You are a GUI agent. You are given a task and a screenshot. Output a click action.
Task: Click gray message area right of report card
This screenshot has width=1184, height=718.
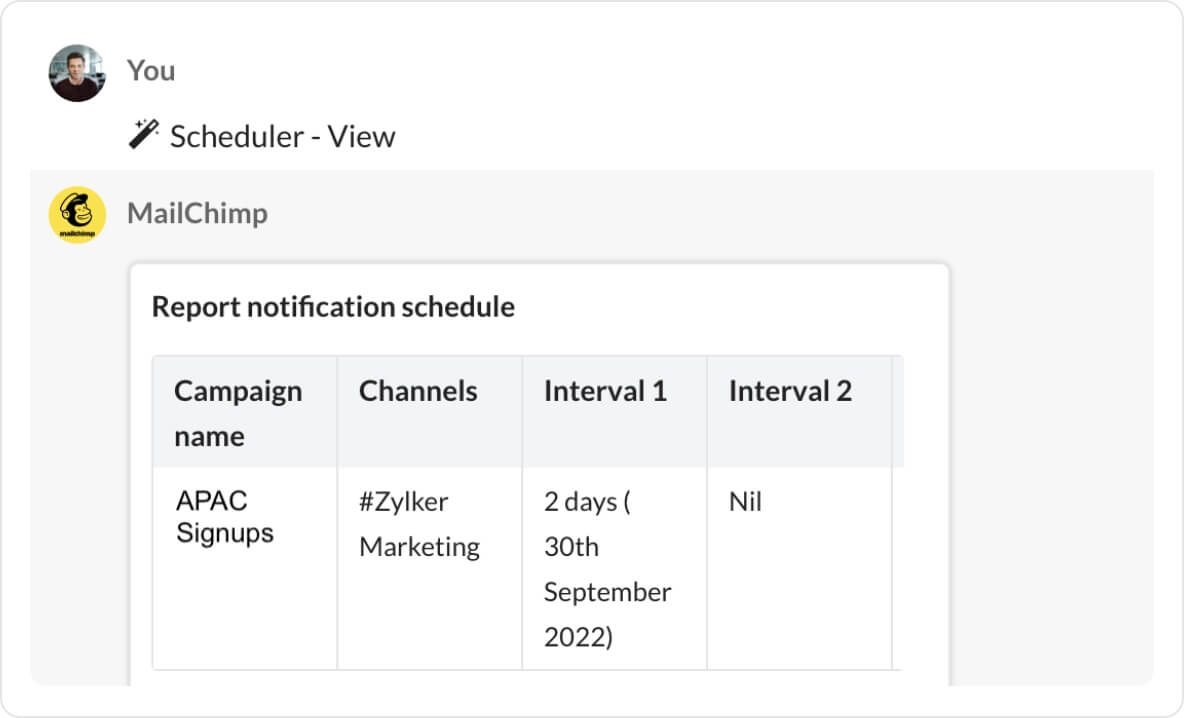(1050, 450)
